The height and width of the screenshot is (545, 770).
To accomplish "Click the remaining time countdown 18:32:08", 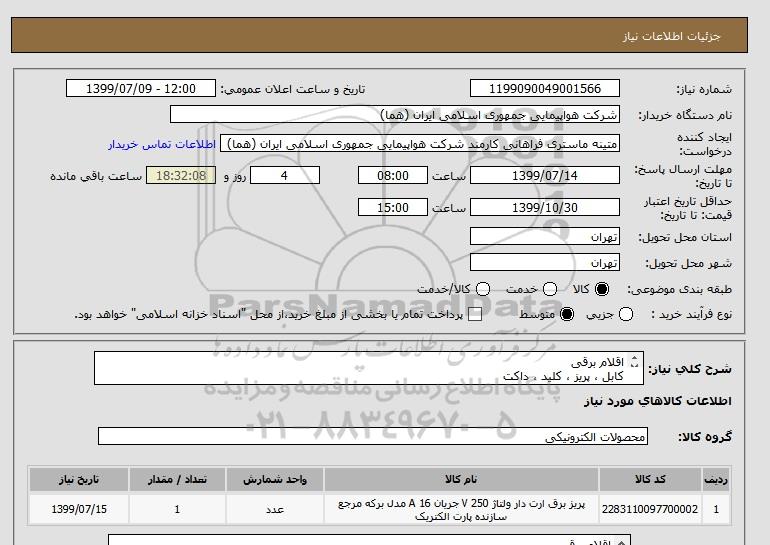I will (x=181, y=175).
